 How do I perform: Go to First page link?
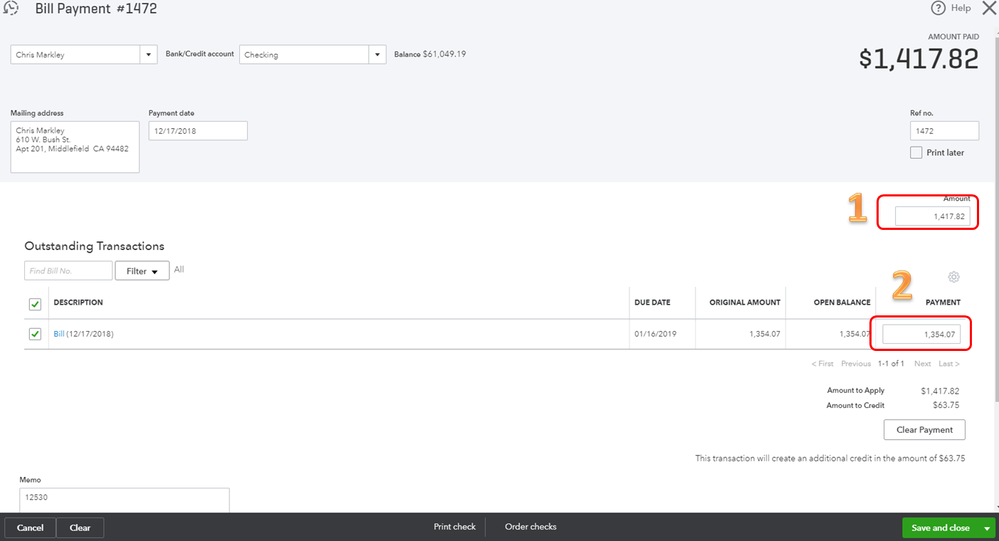click(823, 364)
